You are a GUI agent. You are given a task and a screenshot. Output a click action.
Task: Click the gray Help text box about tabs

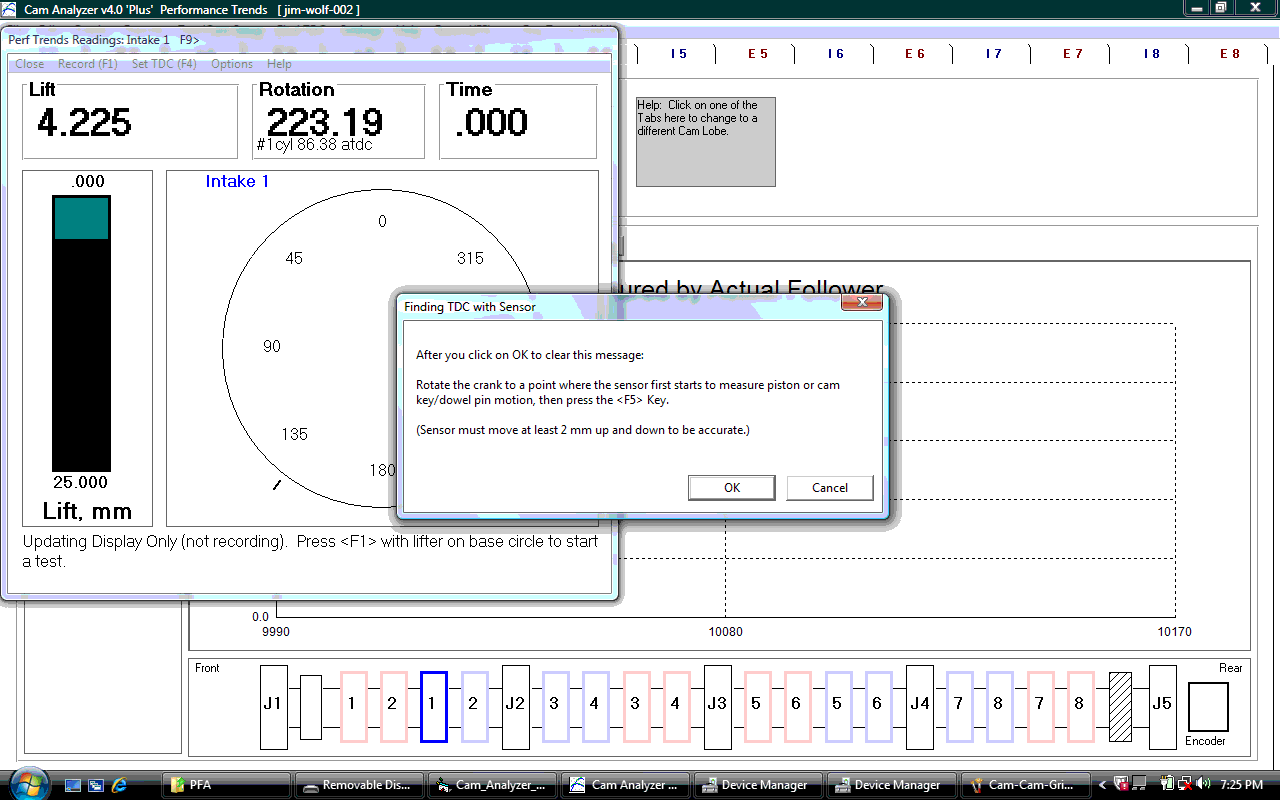(x=706, y=141)
